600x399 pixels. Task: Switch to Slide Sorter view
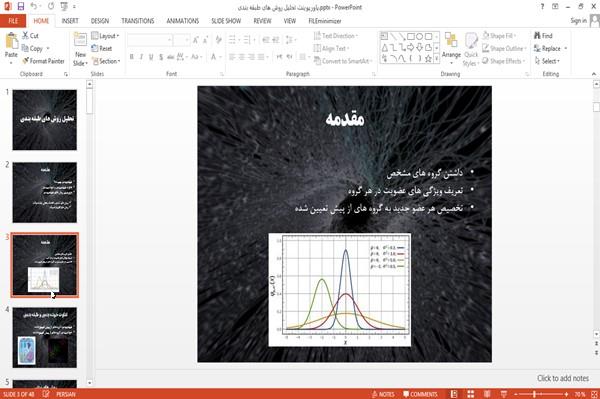coord(471,394)
